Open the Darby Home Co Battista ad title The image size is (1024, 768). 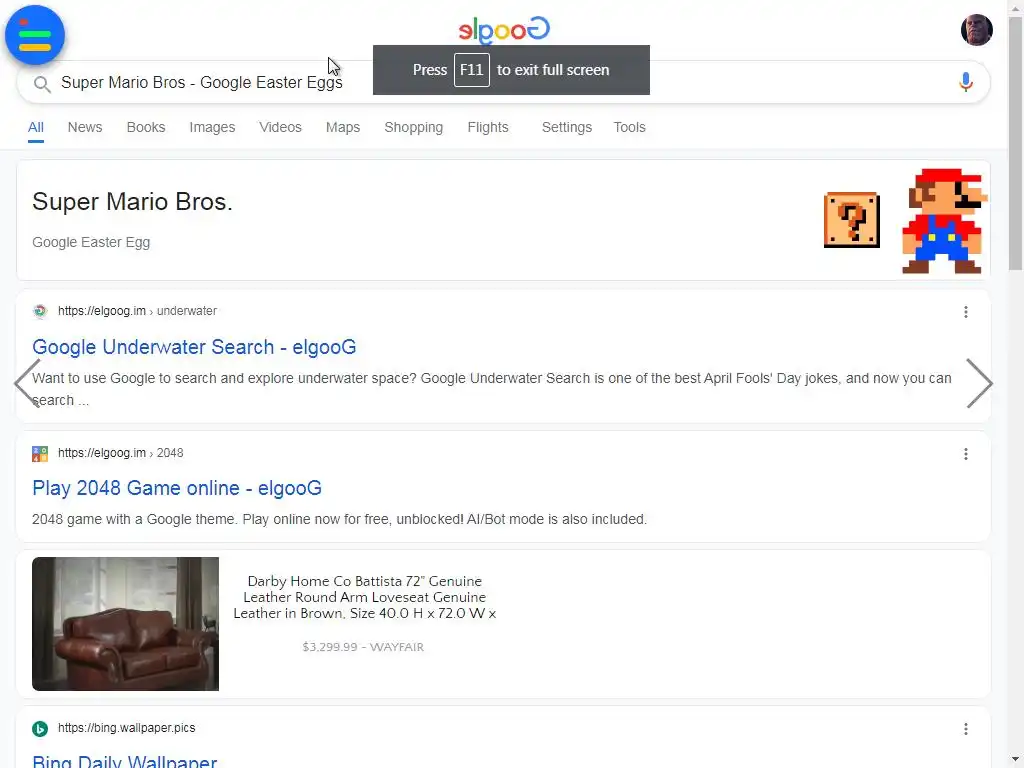coord(364,597)
